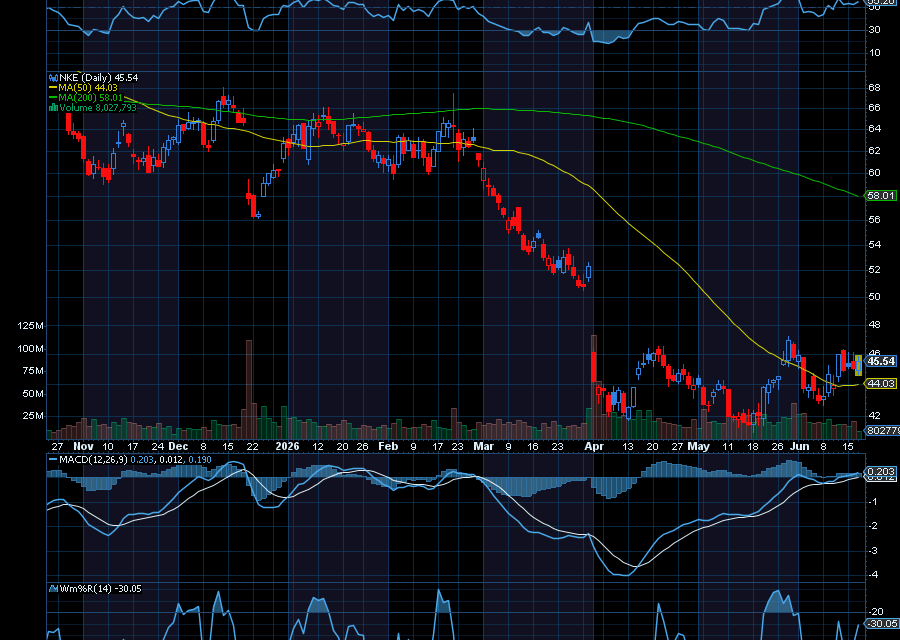This screenshot has width=900, height=640.
Task: Click the Mar label on date axis
Action: click(x=483, y=447)
